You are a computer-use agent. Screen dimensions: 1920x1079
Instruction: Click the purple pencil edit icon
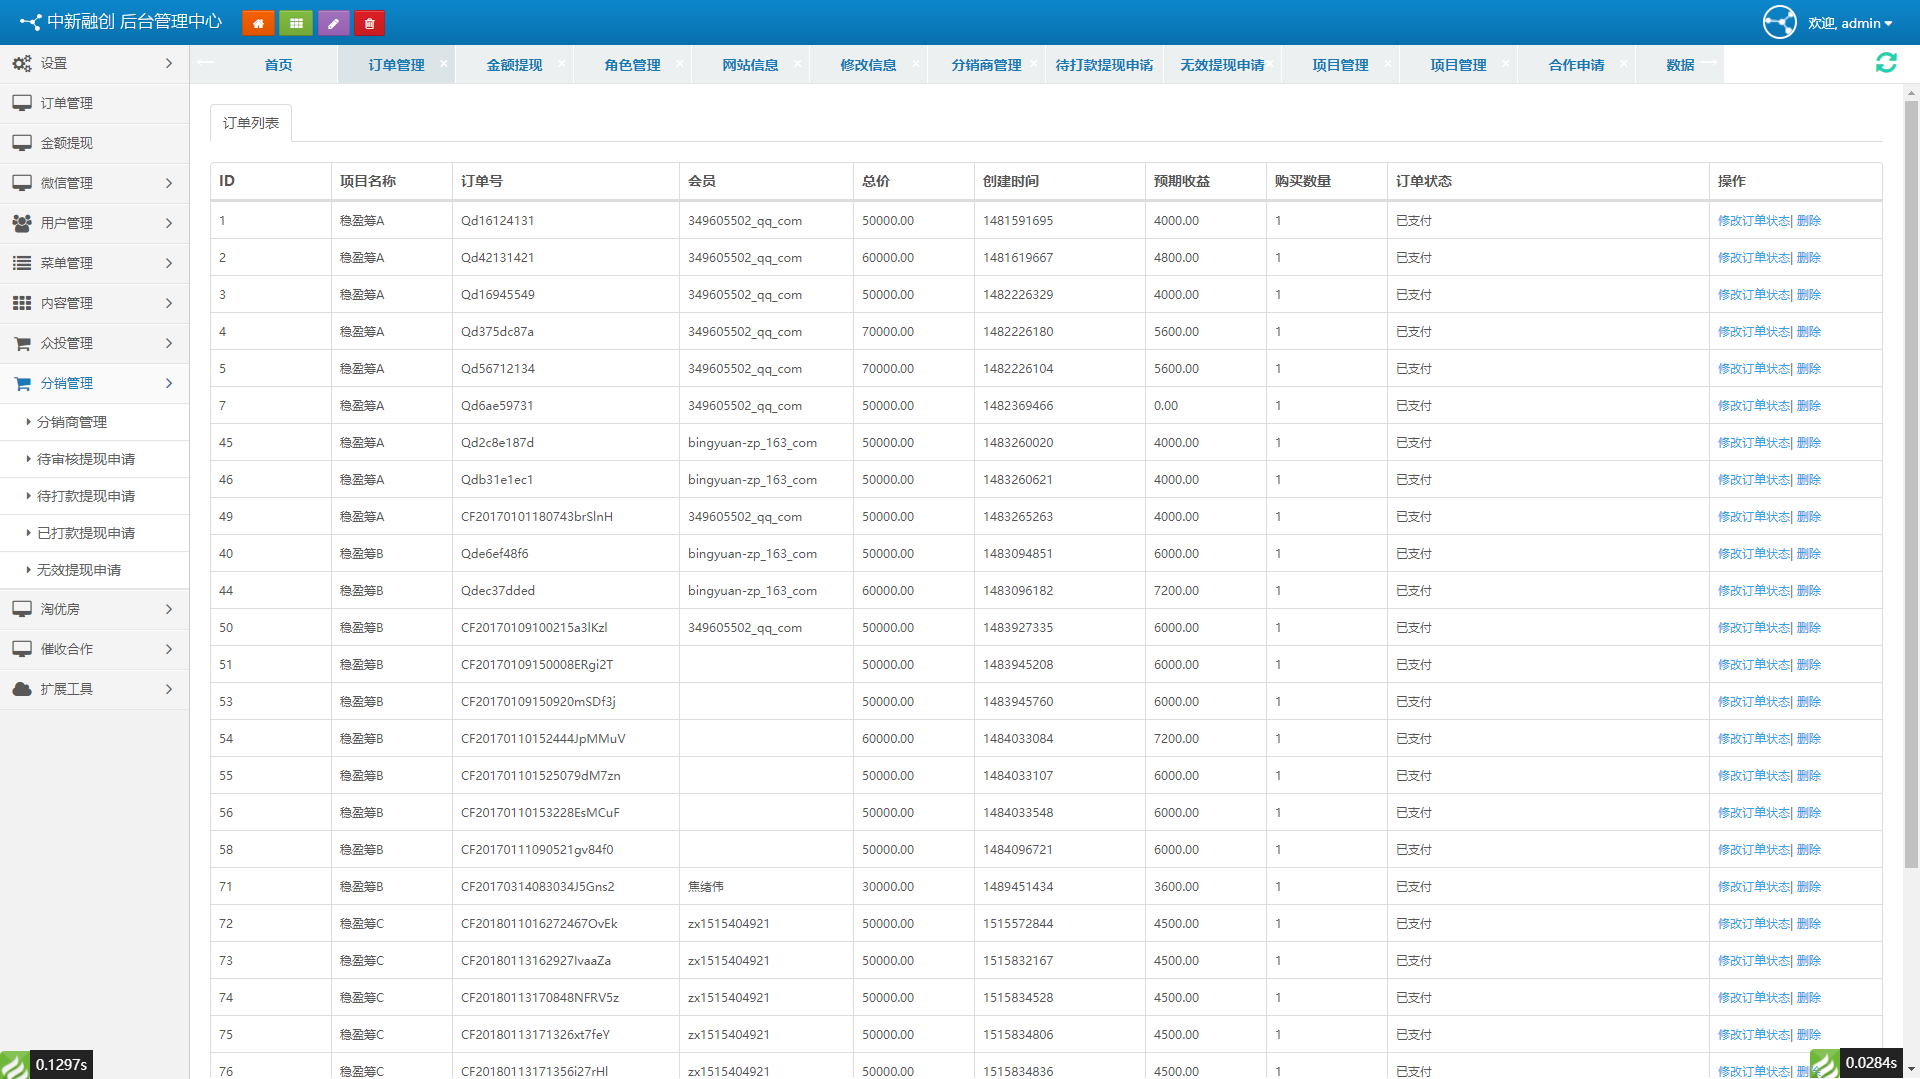tap(333, 23)
